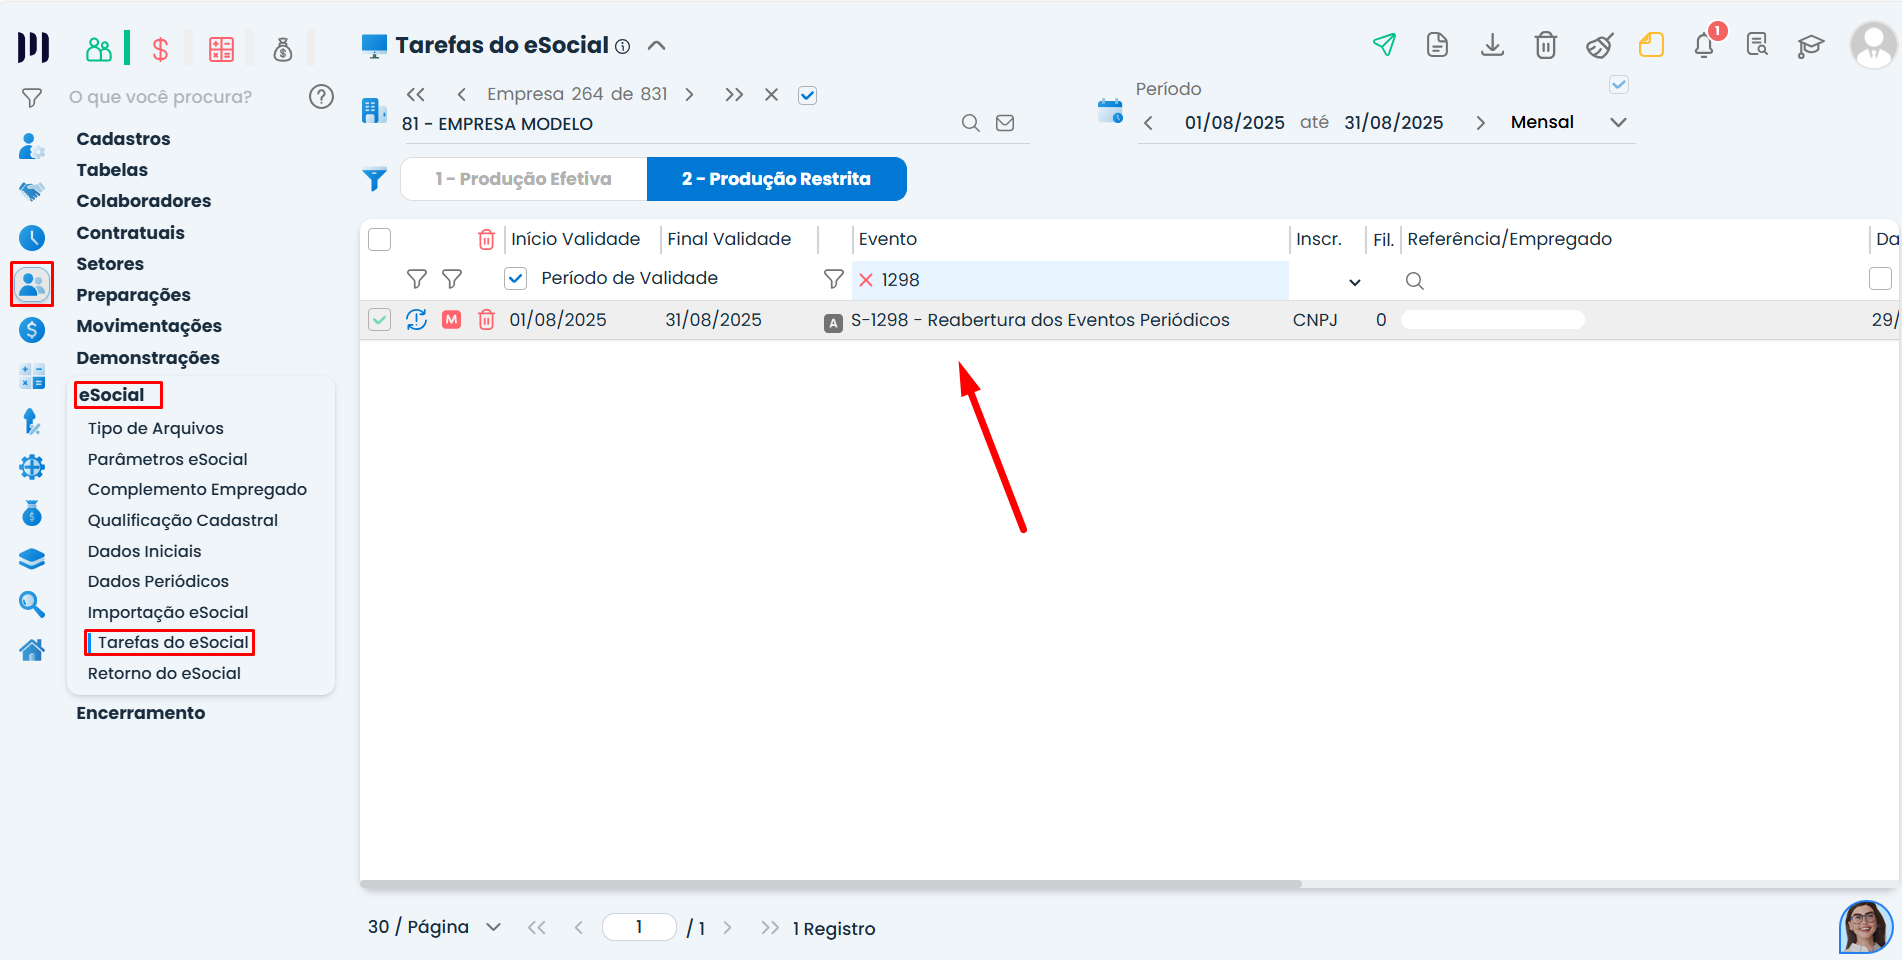Click the red M icon in S-1298 row
1902x960 pixels.
[x=452, y=320]
